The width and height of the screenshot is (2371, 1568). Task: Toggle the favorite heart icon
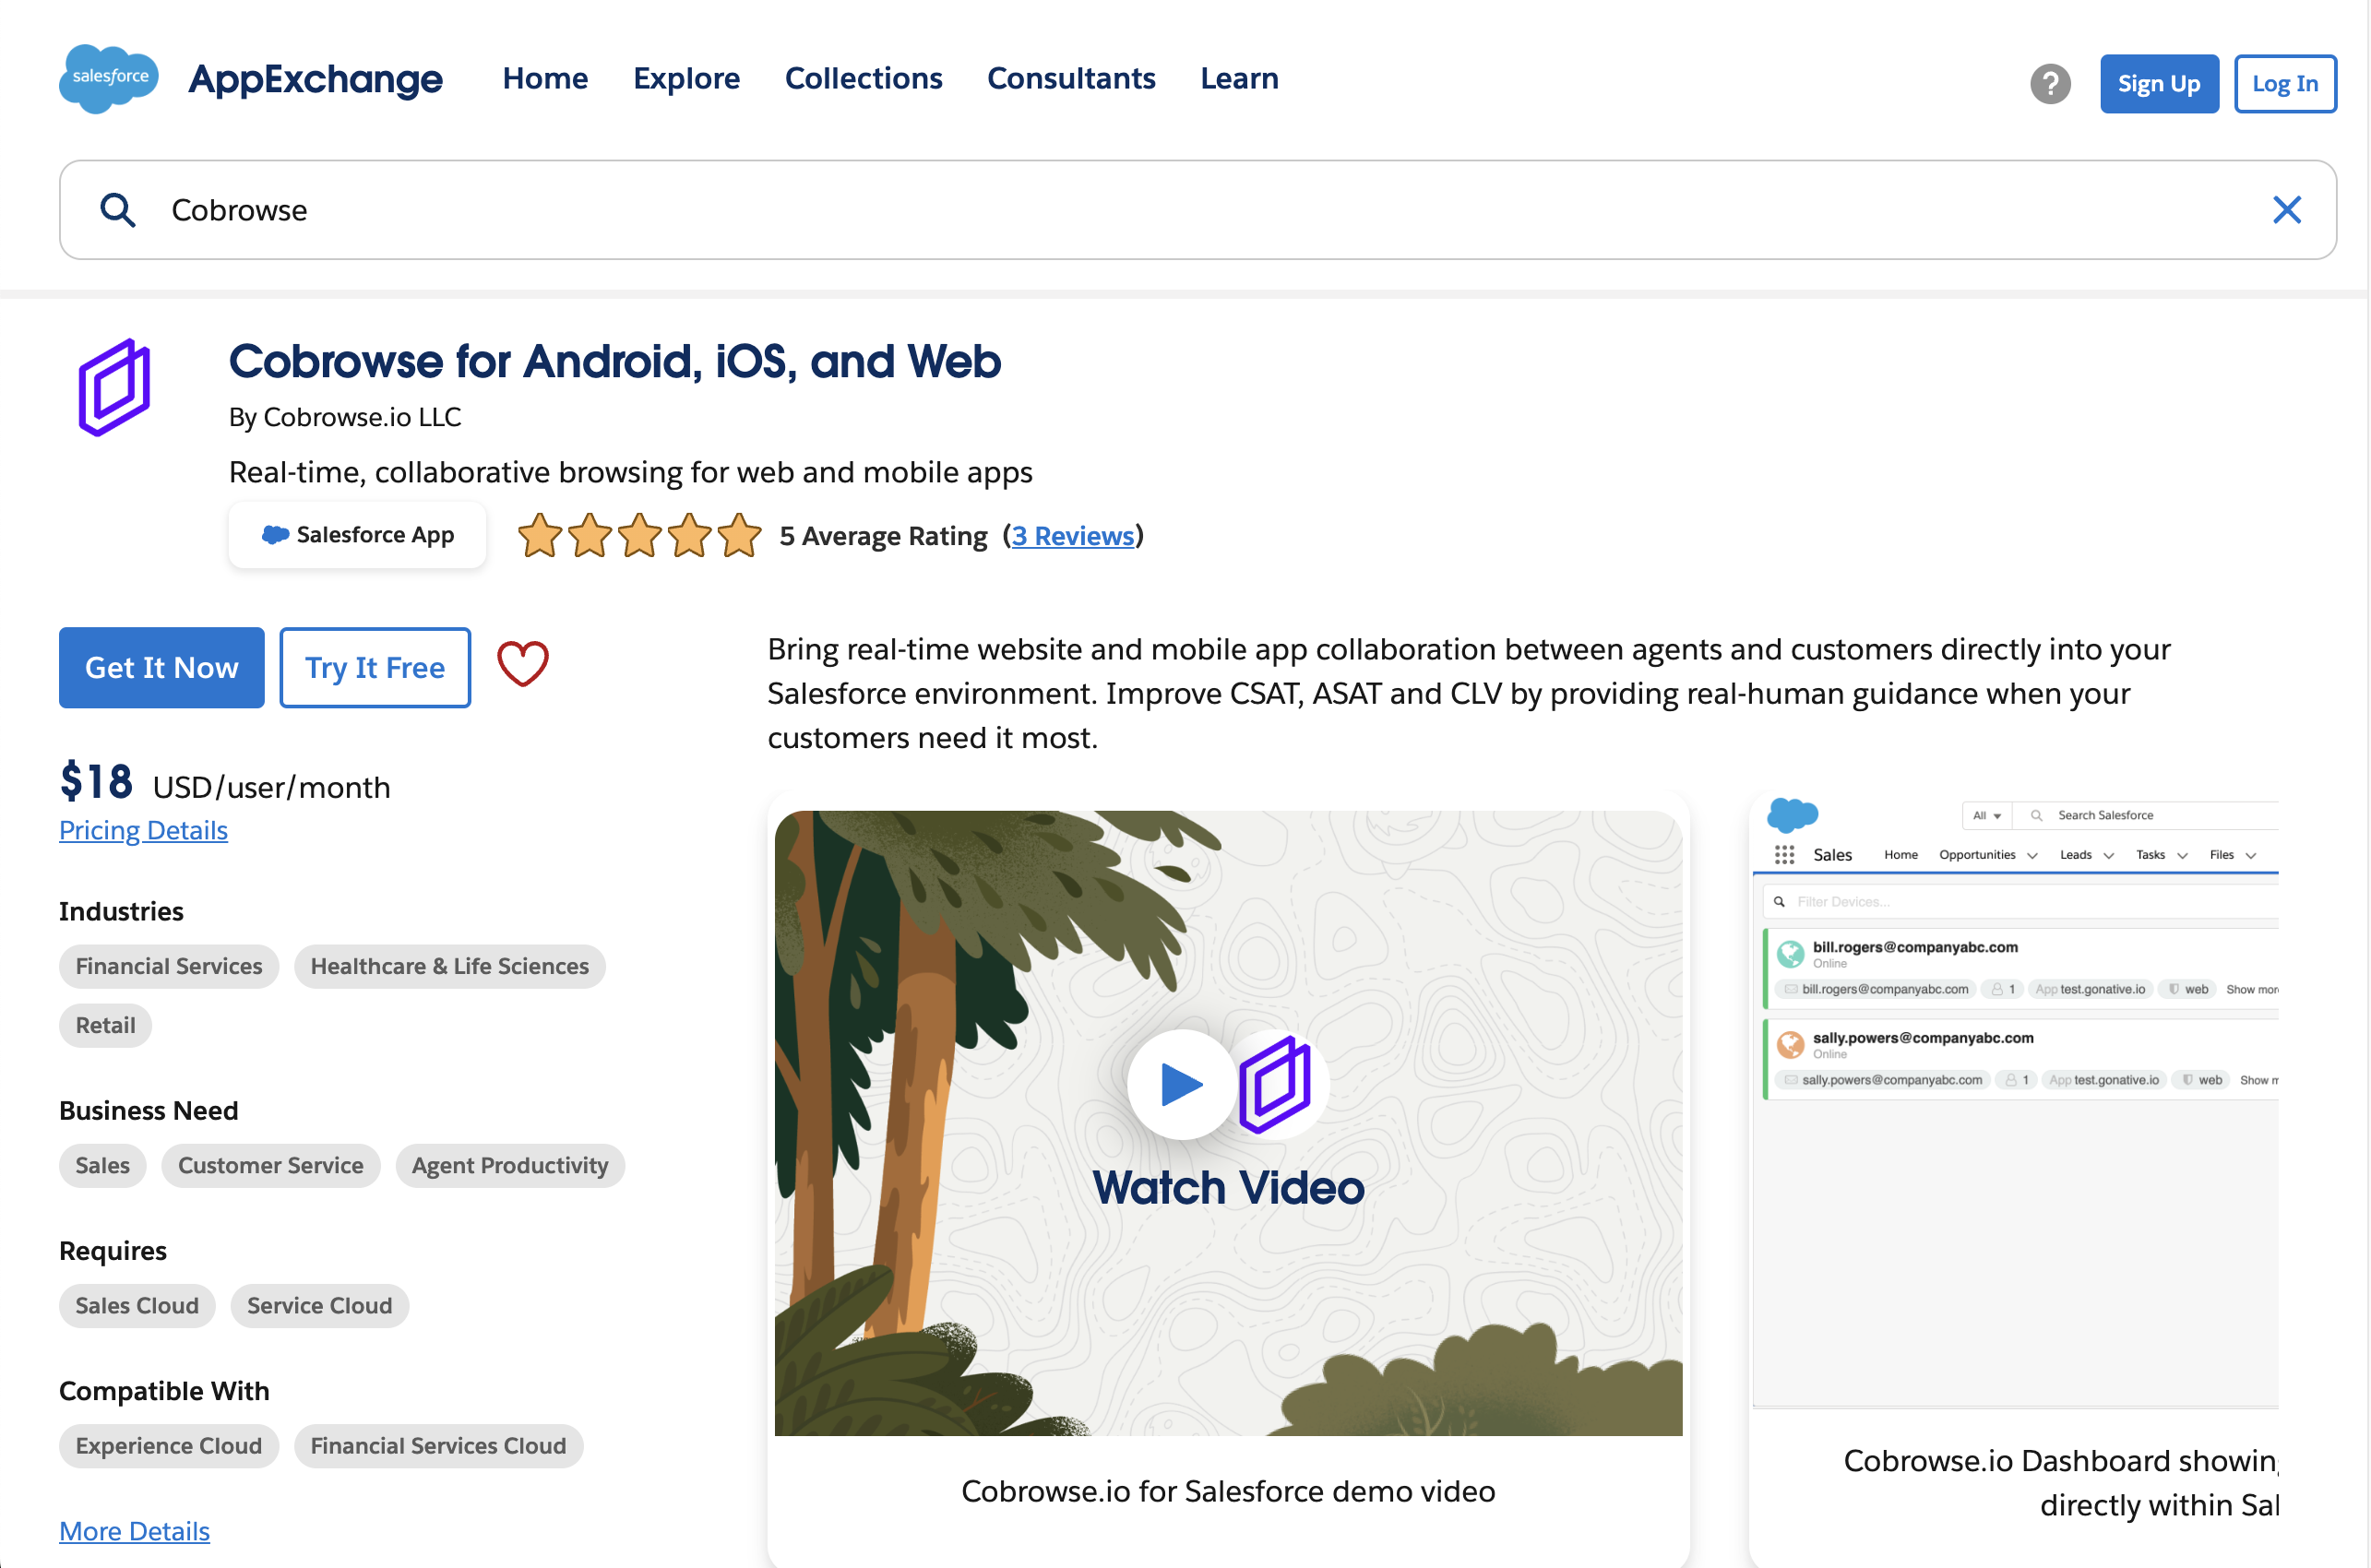point(522,665)
